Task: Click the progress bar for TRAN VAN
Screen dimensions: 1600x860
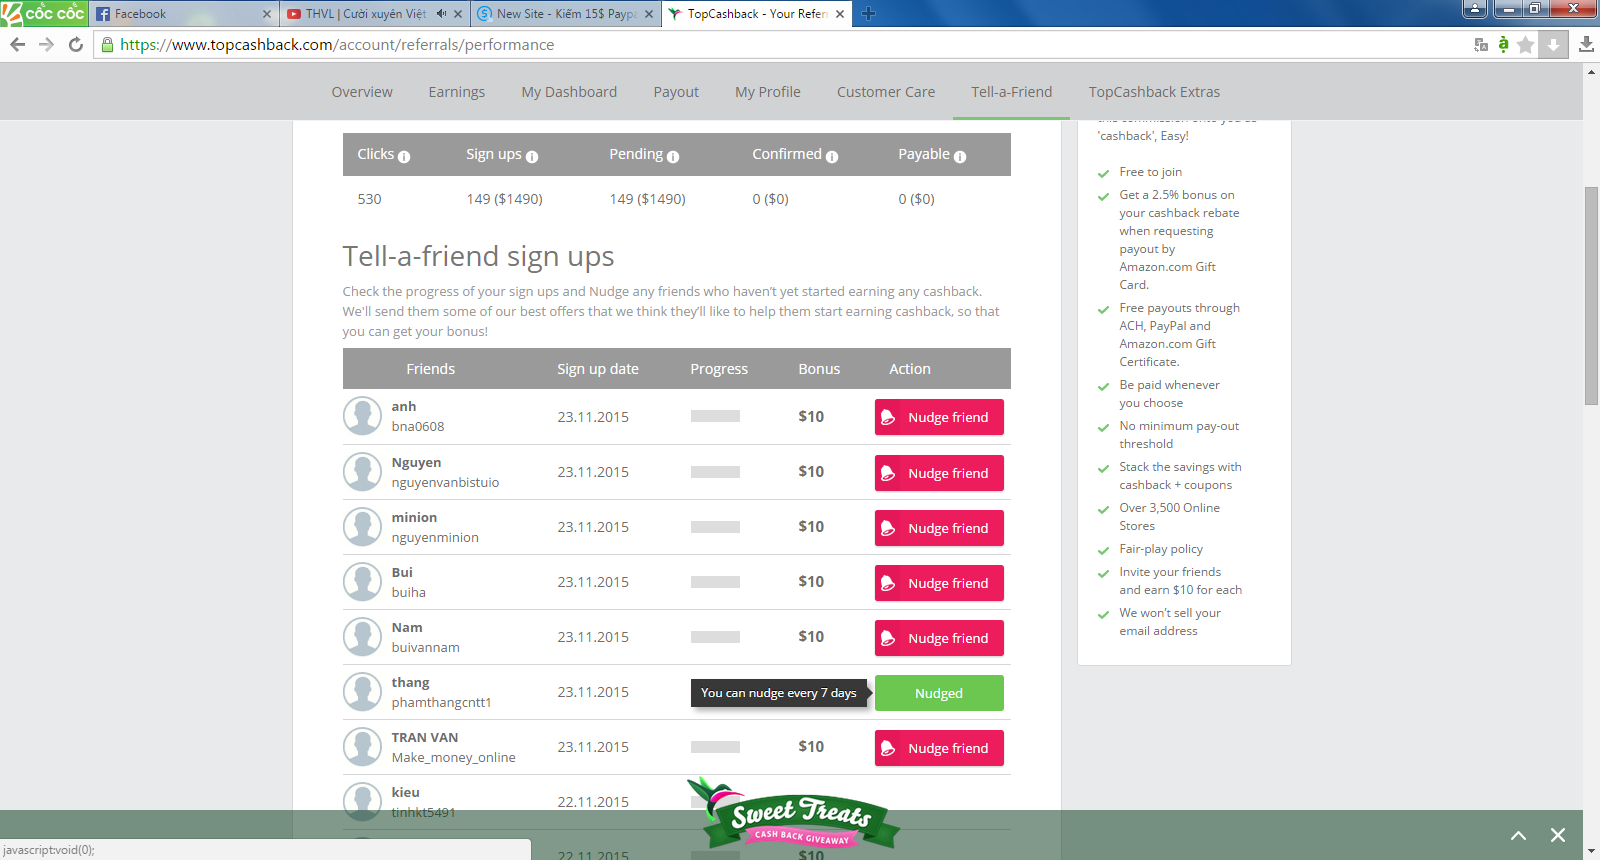Action: (x=715, y=747)
